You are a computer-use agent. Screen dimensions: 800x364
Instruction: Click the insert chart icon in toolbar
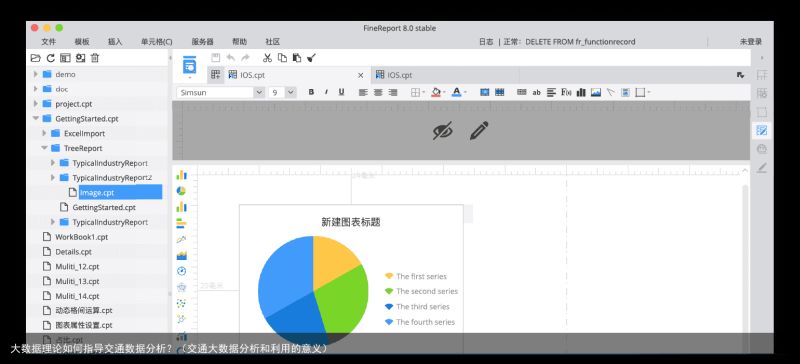(x=581, y=92)
